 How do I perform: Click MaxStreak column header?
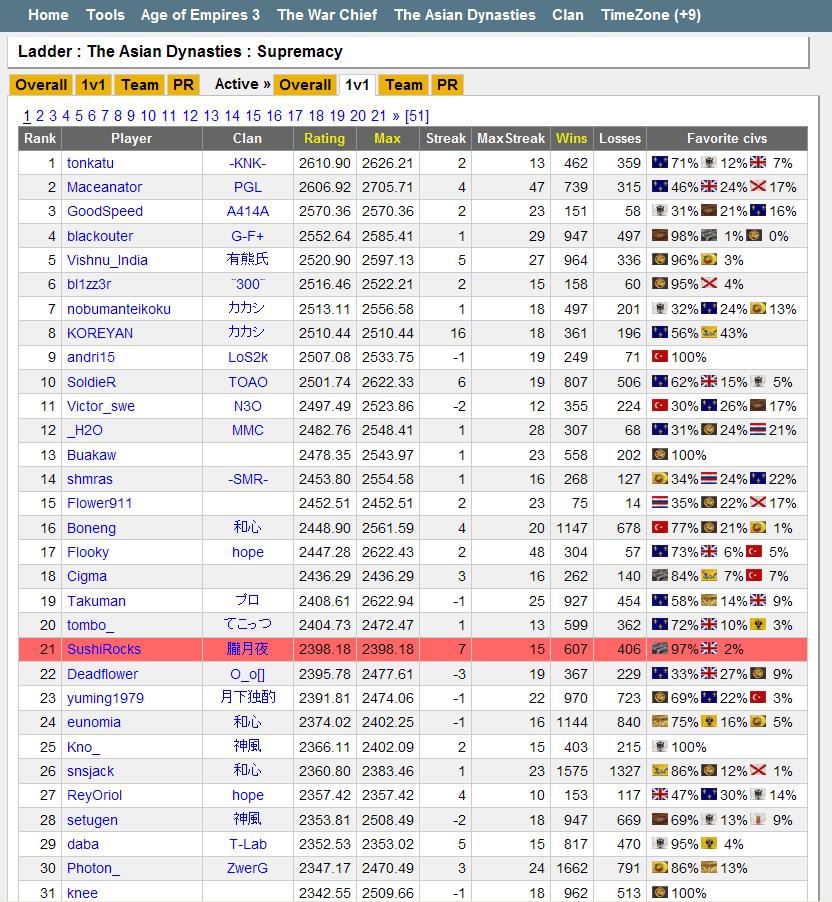click(x=510, y=139)
